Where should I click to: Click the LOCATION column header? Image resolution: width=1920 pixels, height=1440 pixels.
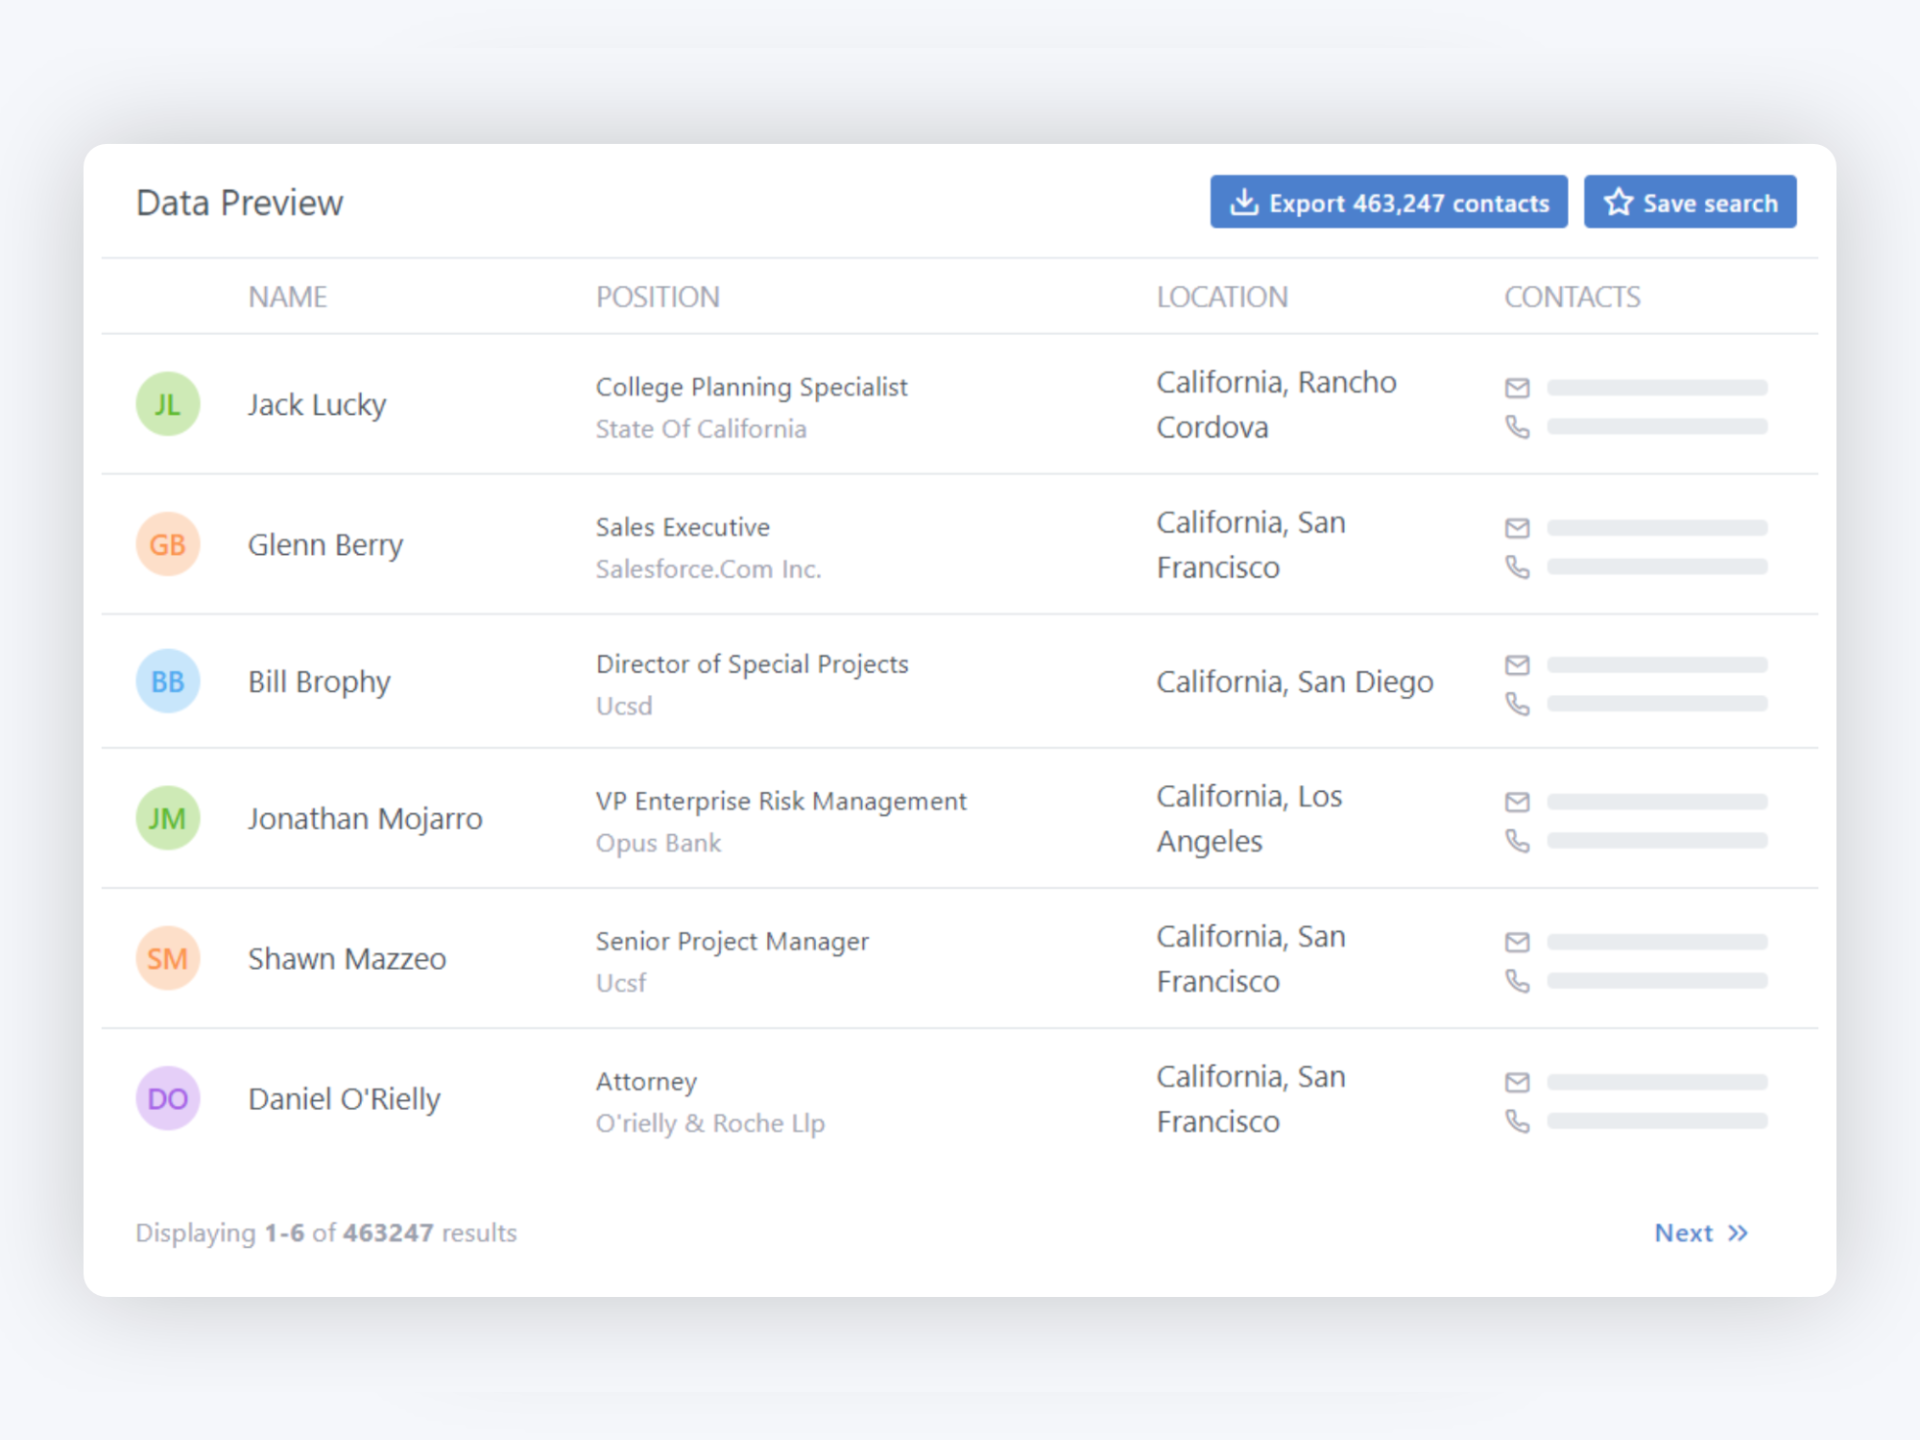tap(1221, 297)
